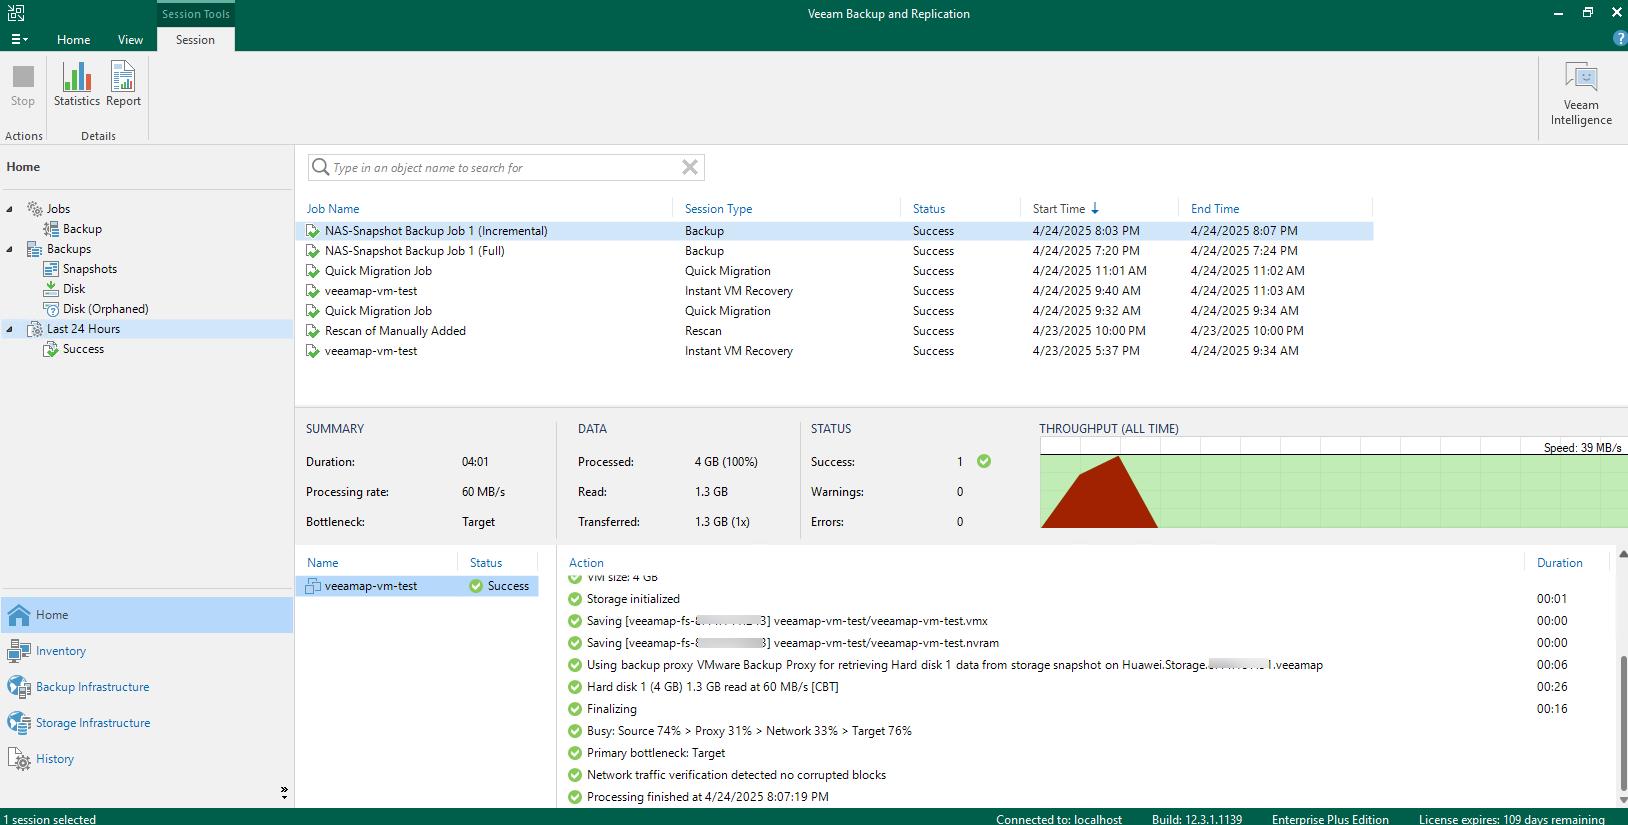Click Rescan of Manually Added session icon

[x=313, y=331]
